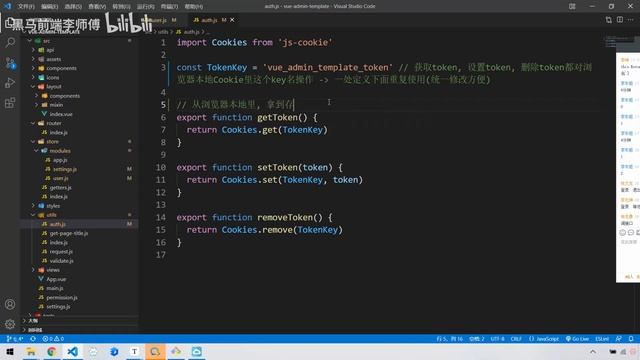Expand the mixin folder
This screenshot has height=360, width=640.
coord(36,105)
